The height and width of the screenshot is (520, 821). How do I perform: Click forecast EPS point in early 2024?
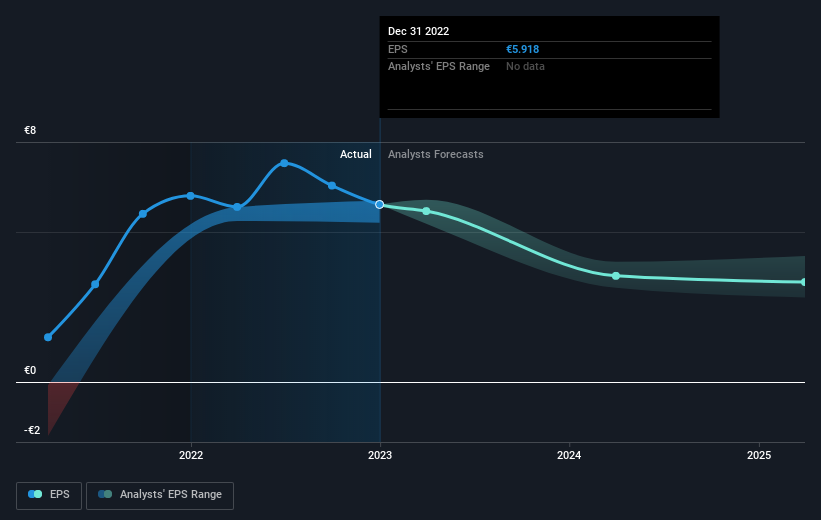click(x=616, y=276)
